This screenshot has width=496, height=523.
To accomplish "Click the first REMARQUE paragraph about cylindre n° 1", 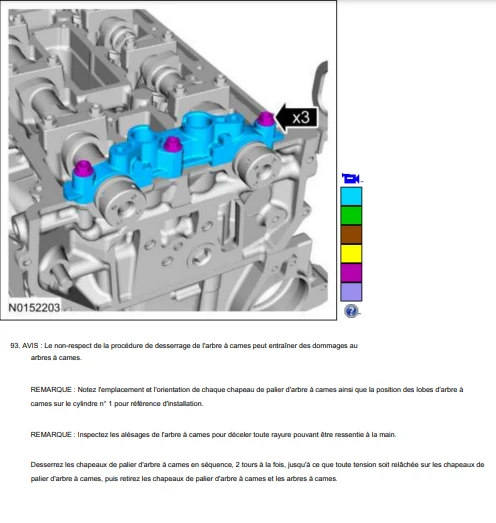I will click(x=247, y=397).
